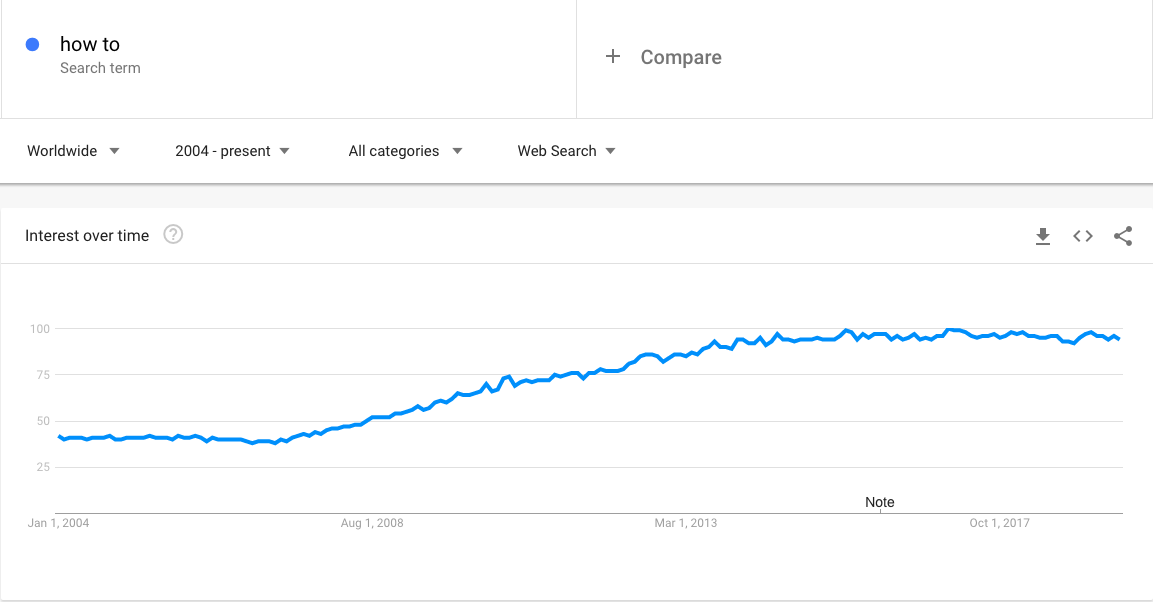Open the "Web Search" type dropdown
The height and width of the screenshot is (602, 1153).
click(566, 151)
